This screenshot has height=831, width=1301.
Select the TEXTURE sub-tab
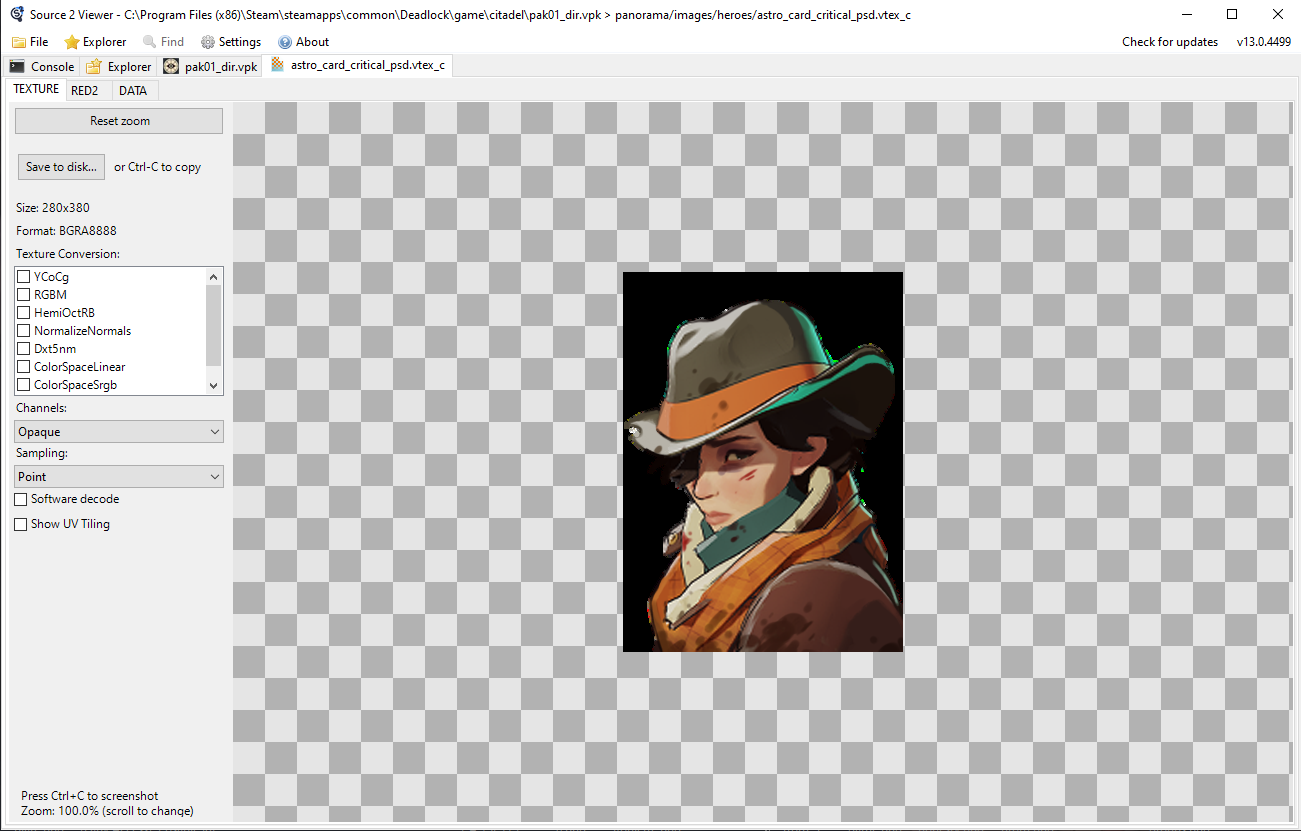tap(36, 89)
